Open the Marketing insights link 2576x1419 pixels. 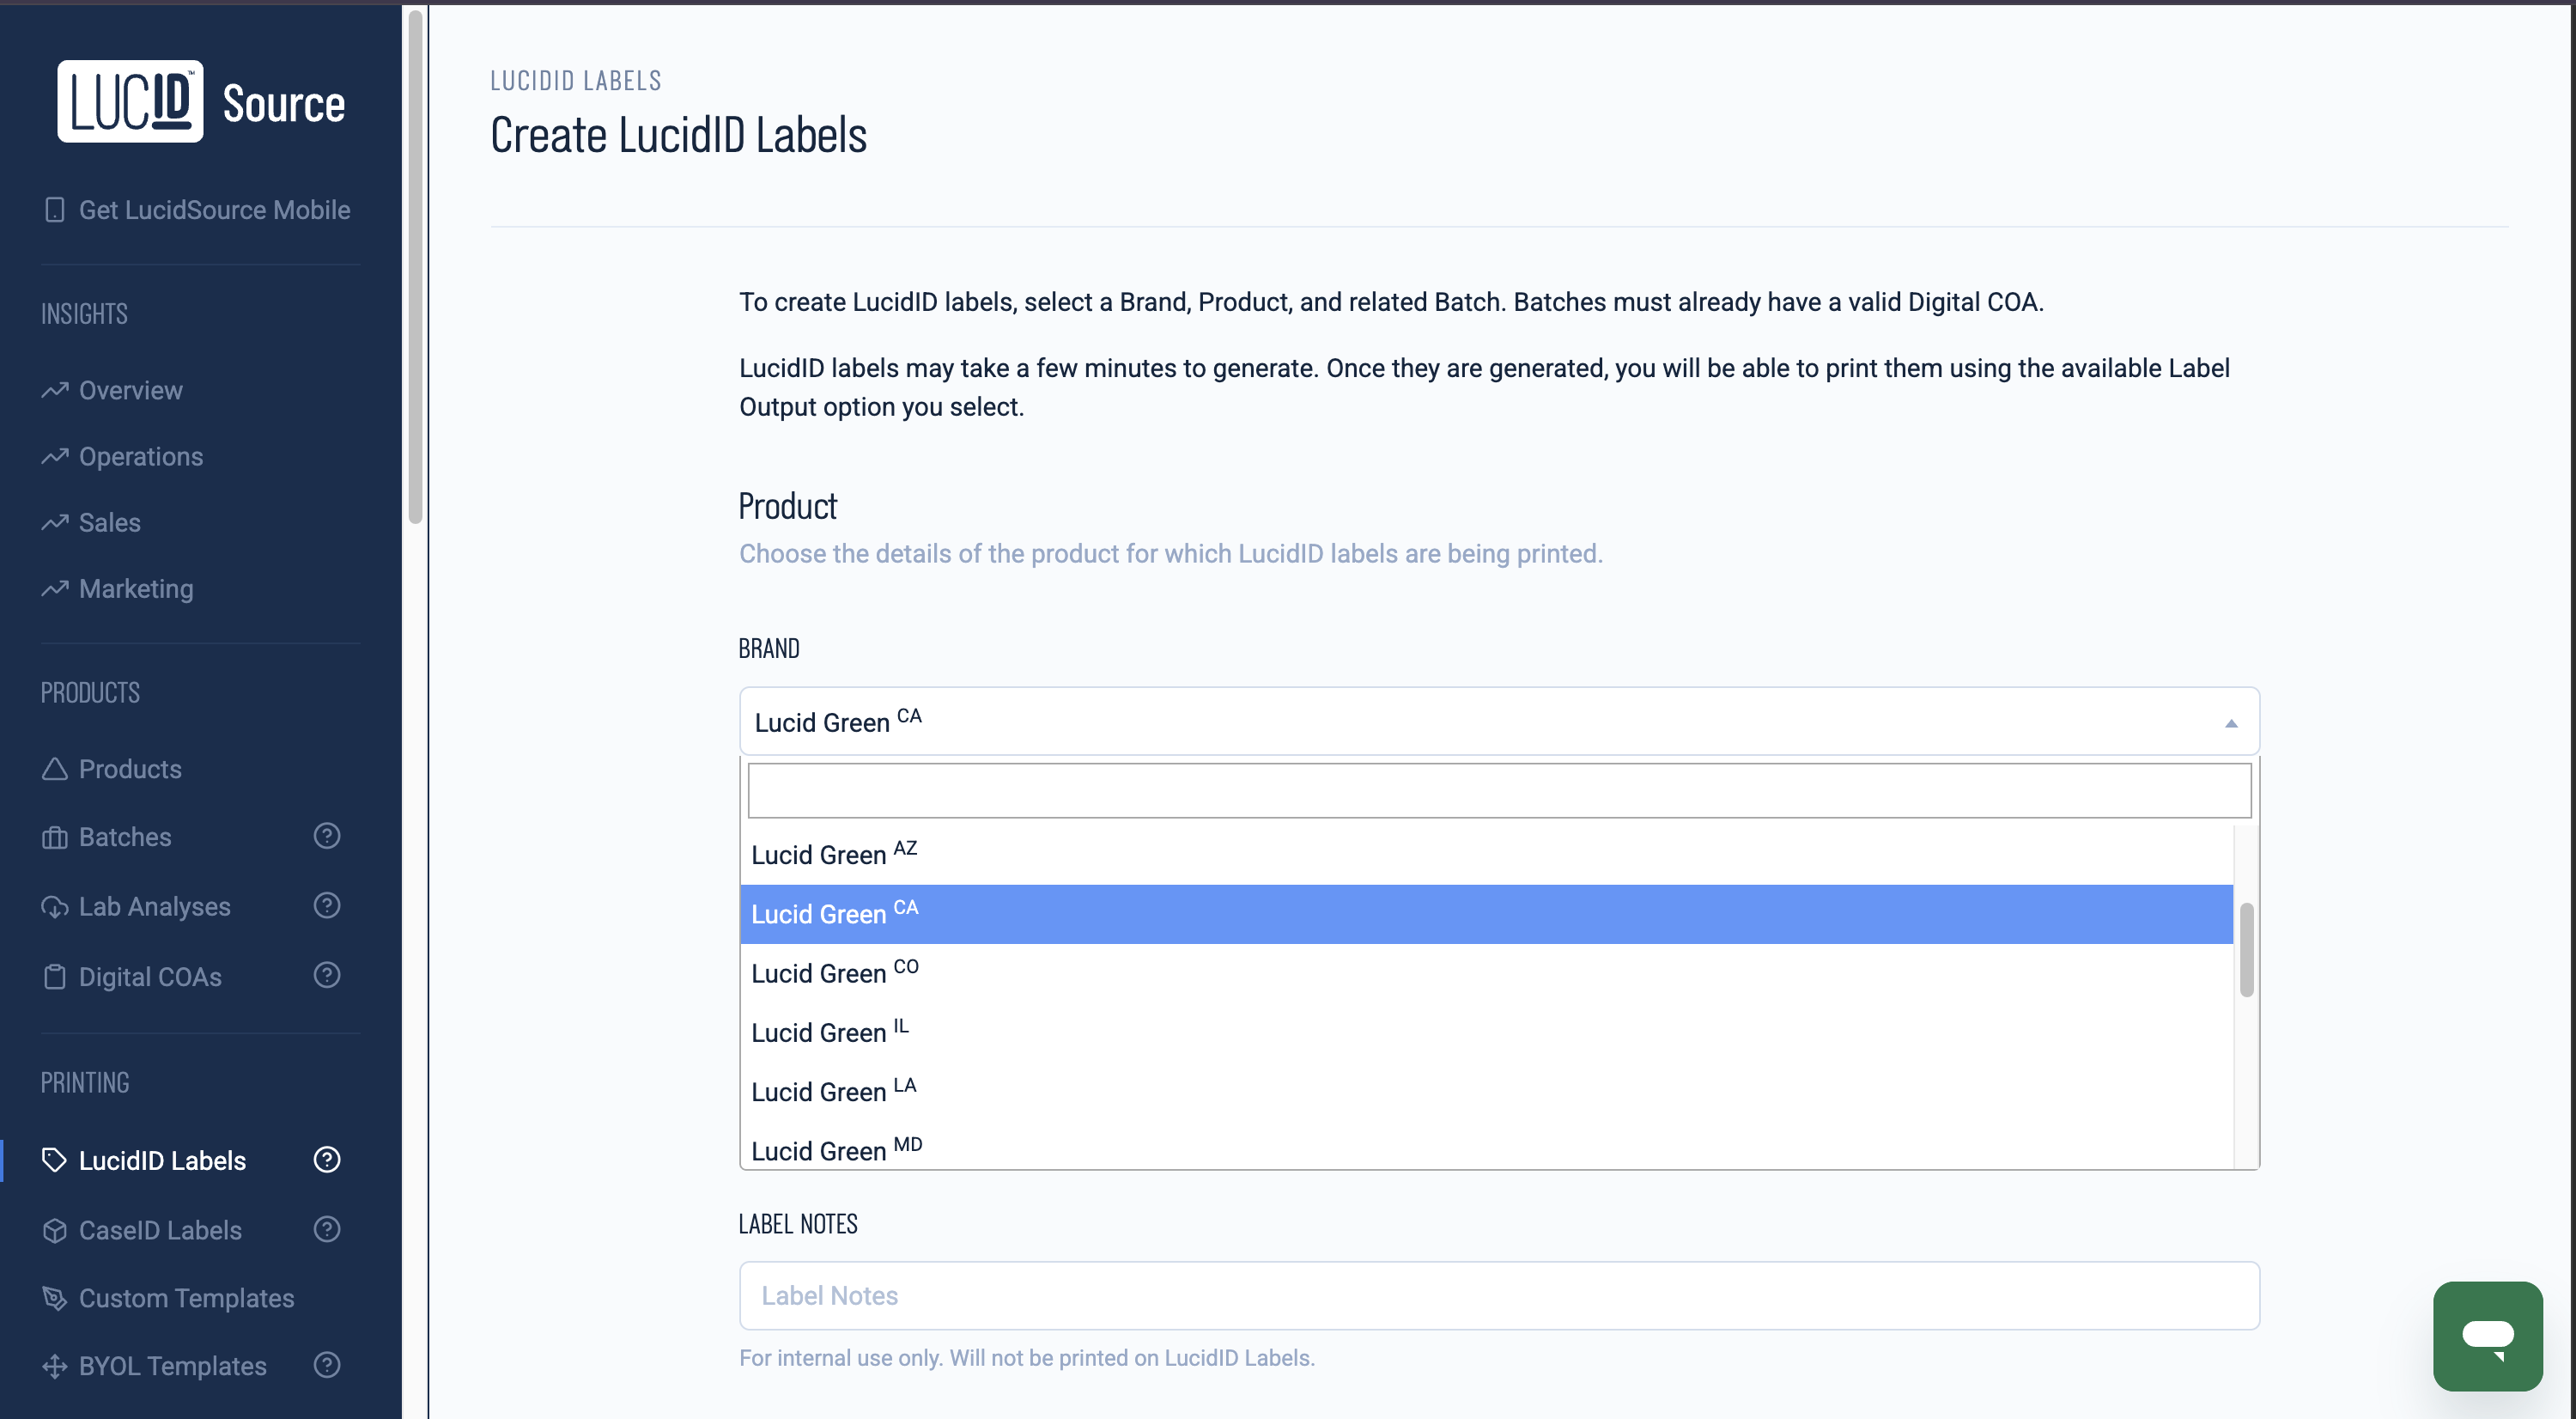click(x=136, y=589)
